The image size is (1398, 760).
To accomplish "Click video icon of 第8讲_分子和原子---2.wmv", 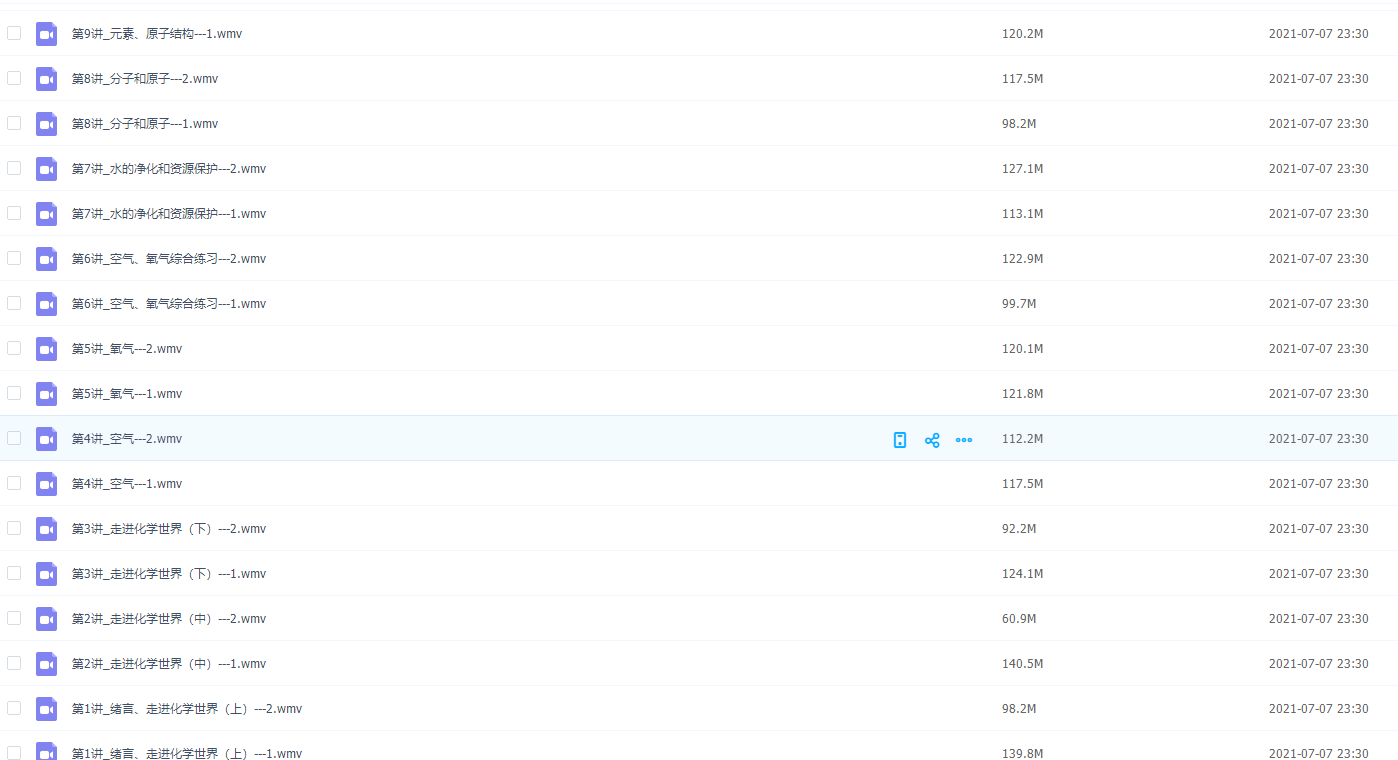I will [47, 79].
